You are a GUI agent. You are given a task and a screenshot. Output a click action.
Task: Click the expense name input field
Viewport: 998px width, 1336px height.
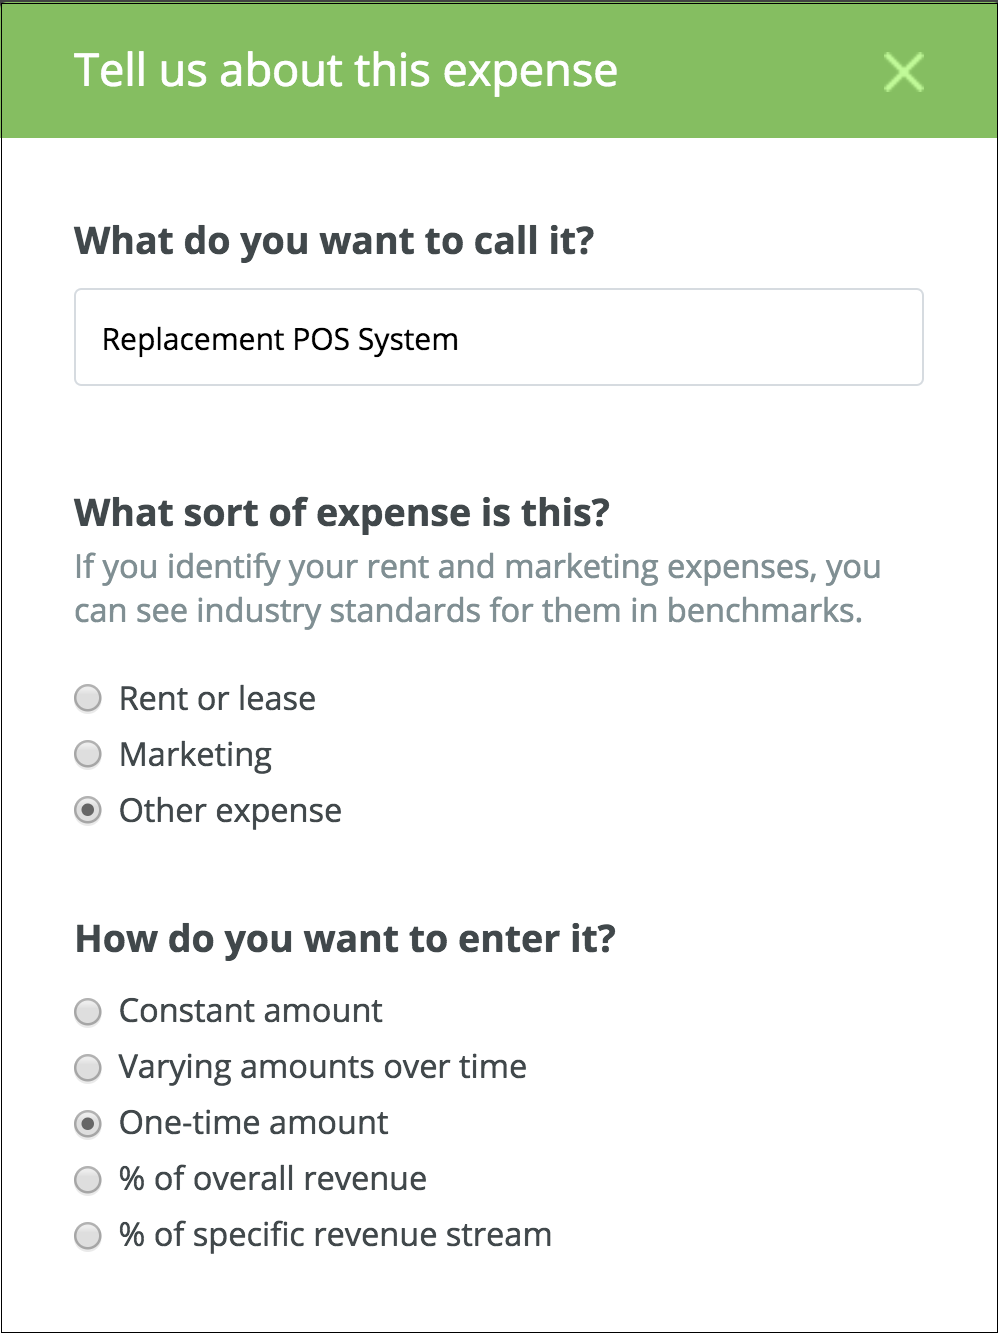(x=498, y=337)
